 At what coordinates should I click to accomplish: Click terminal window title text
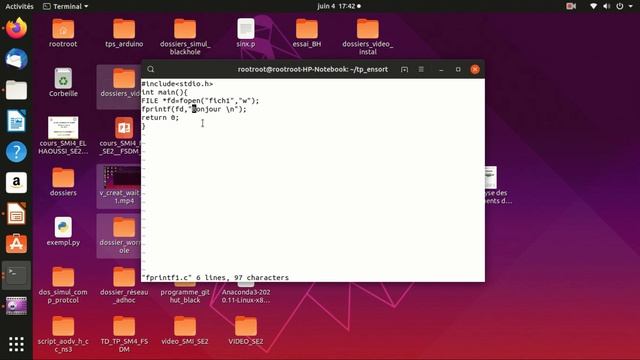313,69
